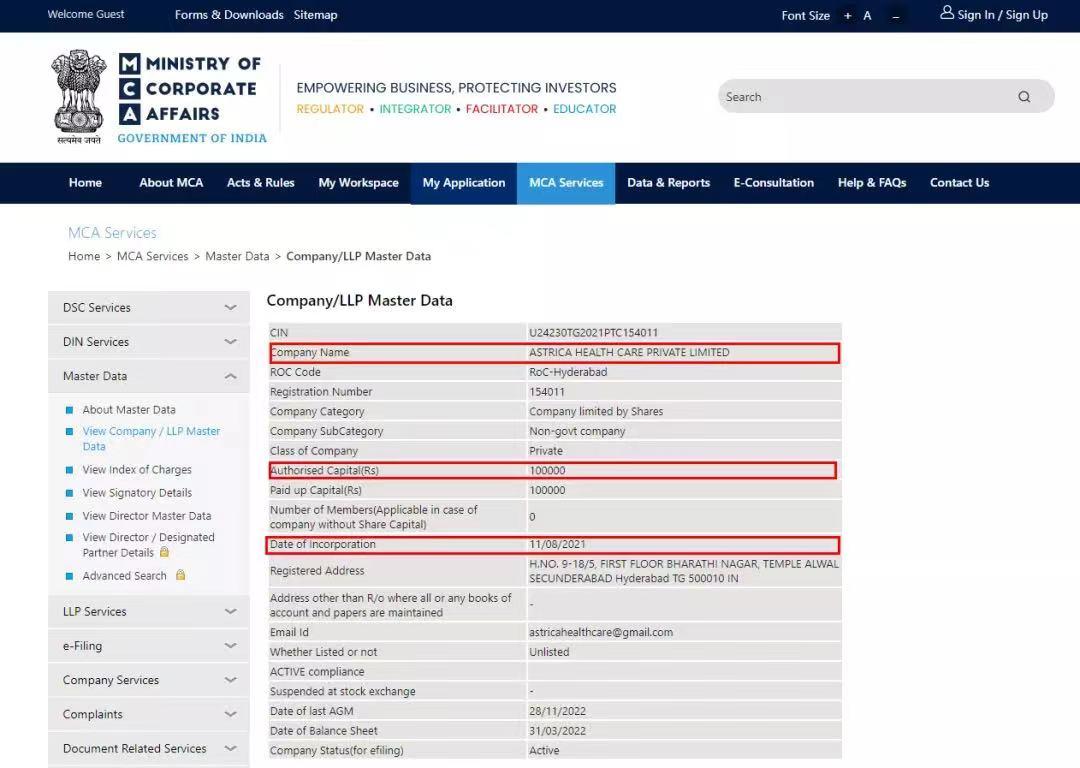Viewport: 1080px width, 768px height.
Task: Decrease font size with minus icon
Action: point(895,16)
